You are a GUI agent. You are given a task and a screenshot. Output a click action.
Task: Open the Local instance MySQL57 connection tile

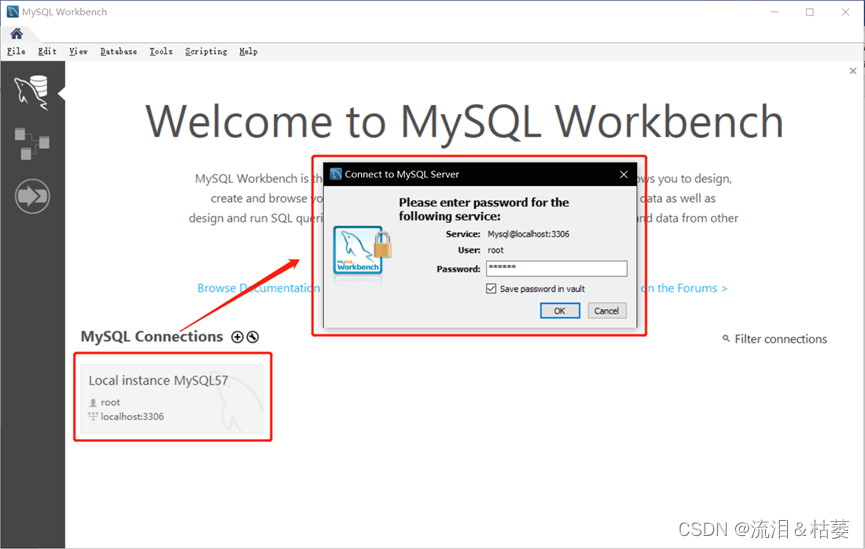pyautogui.click(x=172, y=398)
